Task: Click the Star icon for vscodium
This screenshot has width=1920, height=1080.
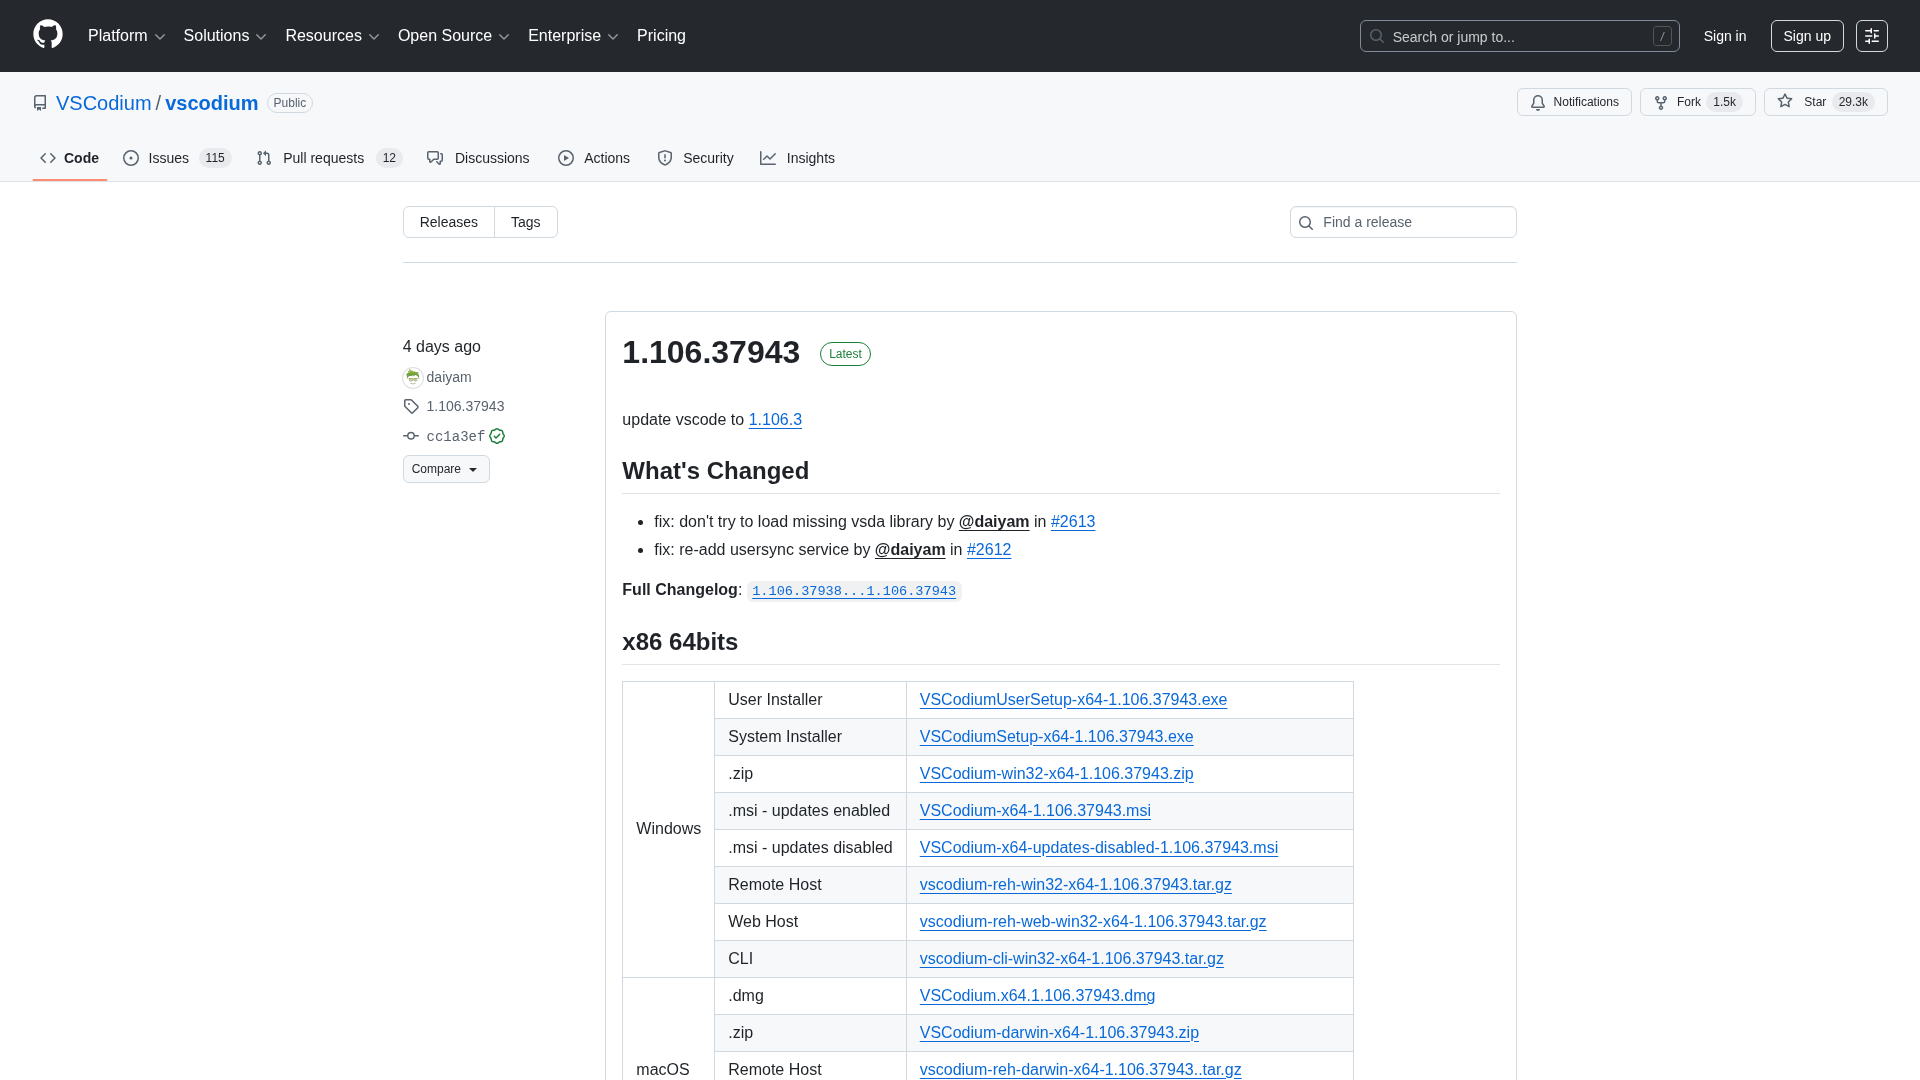Action: [1785, 102]
